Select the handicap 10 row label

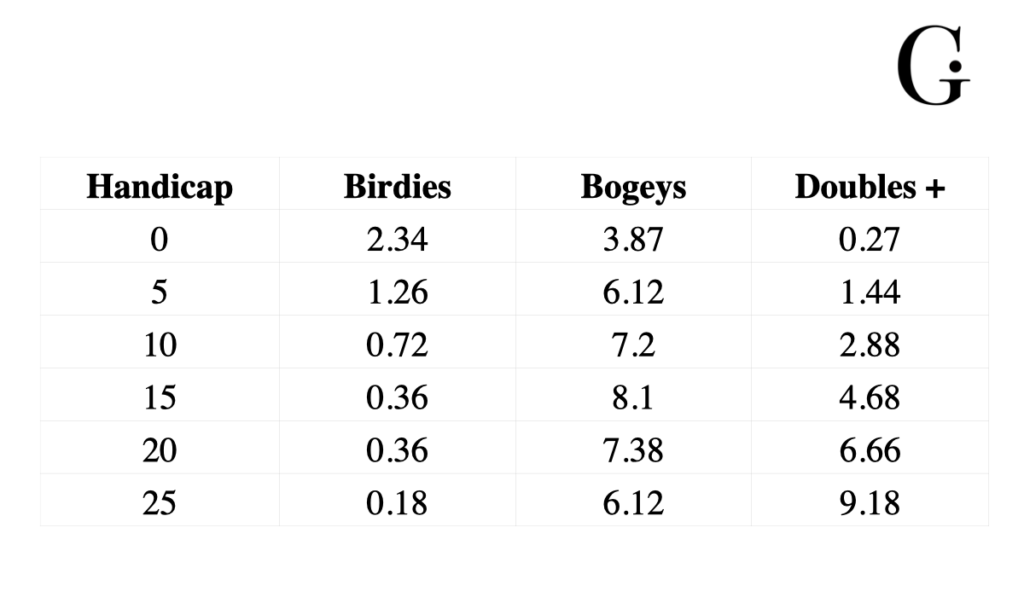[x=159, y=345]
